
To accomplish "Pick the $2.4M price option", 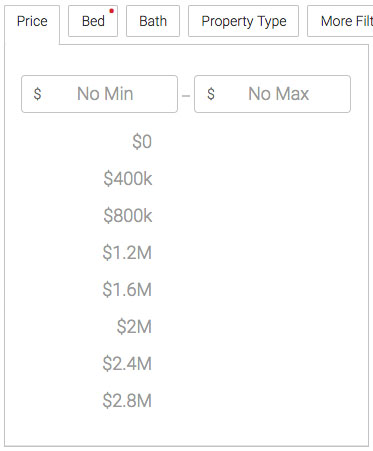I will coord(127,363).
